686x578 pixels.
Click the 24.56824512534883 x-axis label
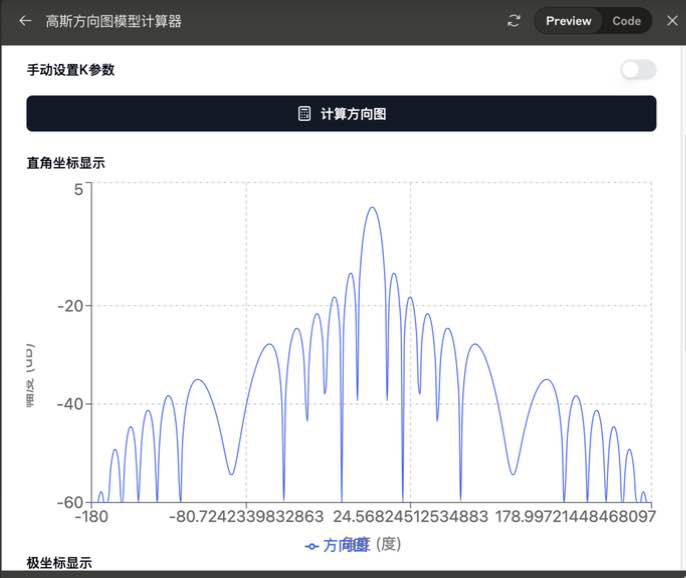click(x=411, y=517)
